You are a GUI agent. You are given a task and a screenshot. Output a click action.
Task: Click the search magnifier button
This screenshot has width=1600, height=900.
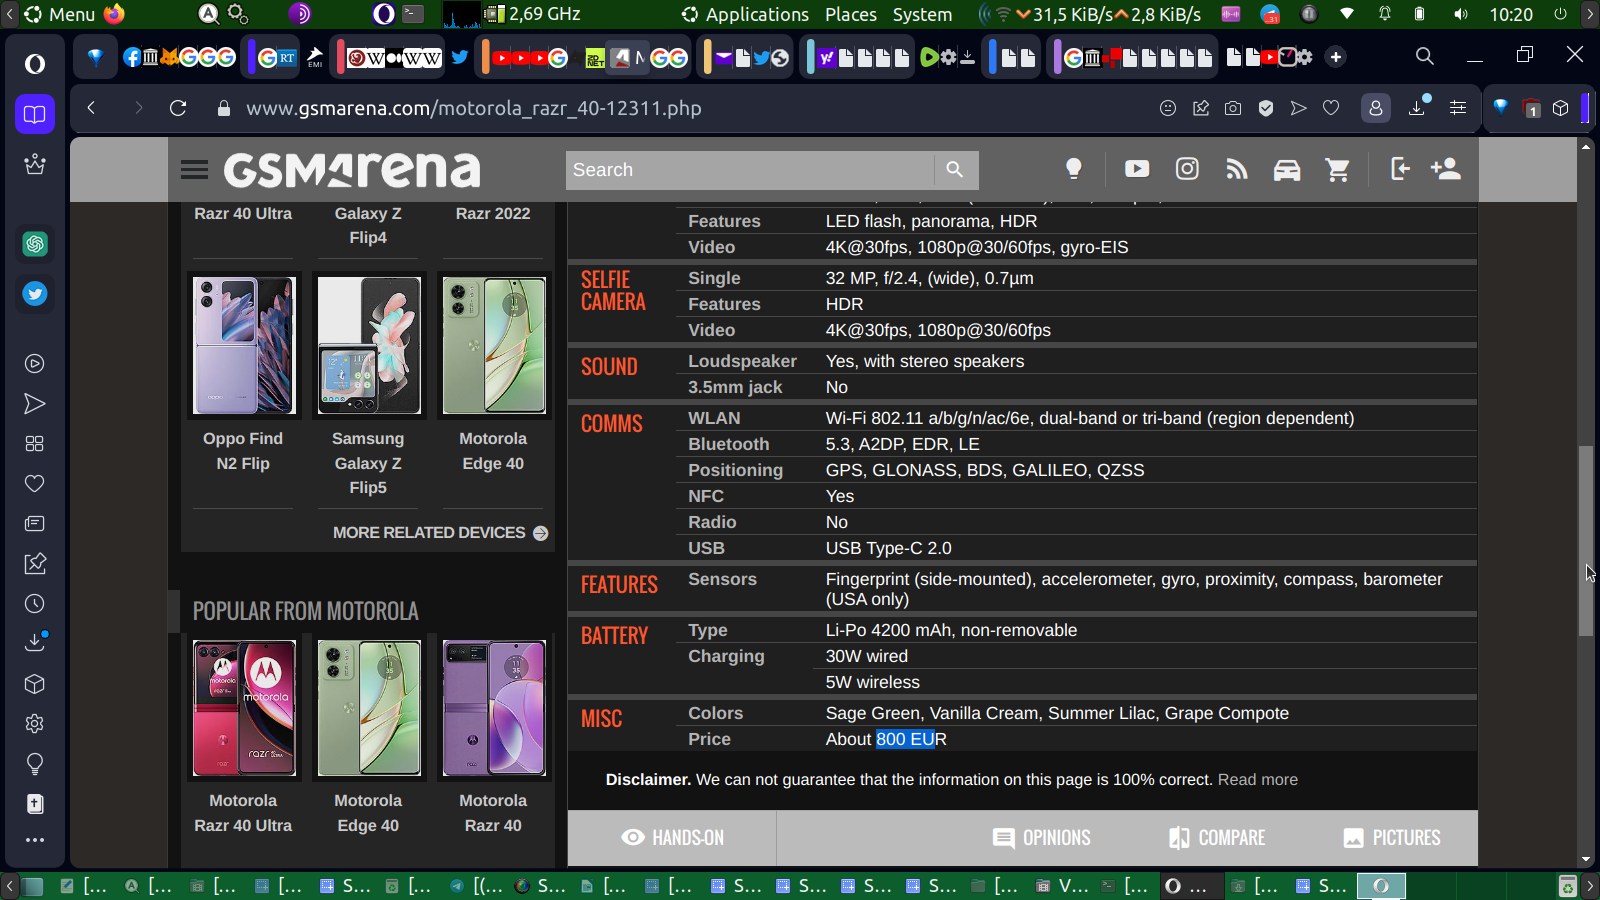(x=955, y=170)
